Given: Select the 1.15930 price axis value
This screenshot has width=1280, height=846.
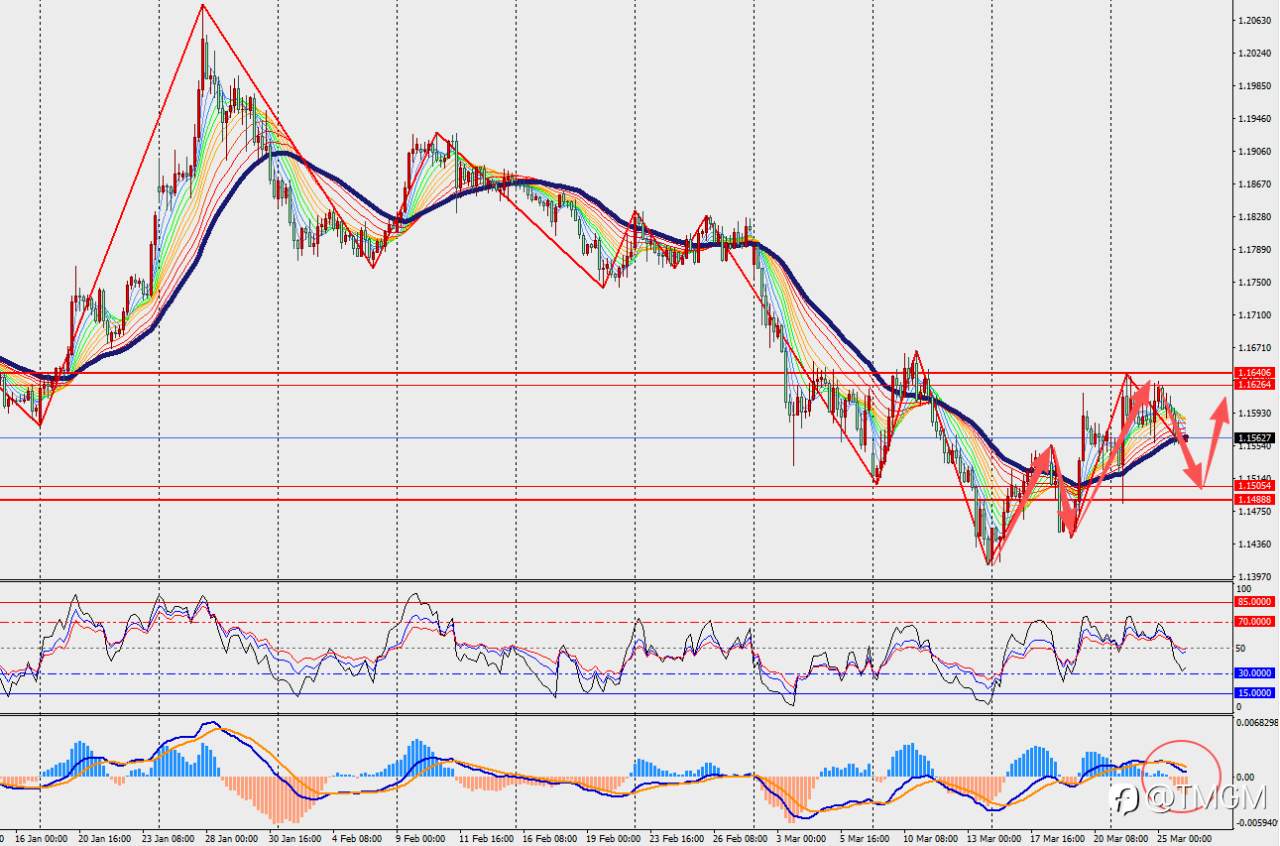Looking at the screenshot, I should click(1256, 413).
